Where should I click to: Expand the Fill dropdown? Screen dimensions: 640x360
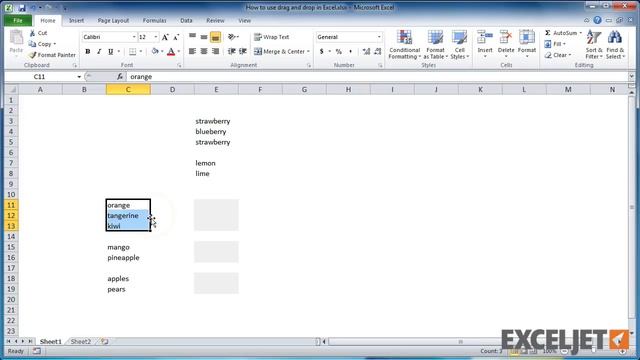click(x=564, y=44)
